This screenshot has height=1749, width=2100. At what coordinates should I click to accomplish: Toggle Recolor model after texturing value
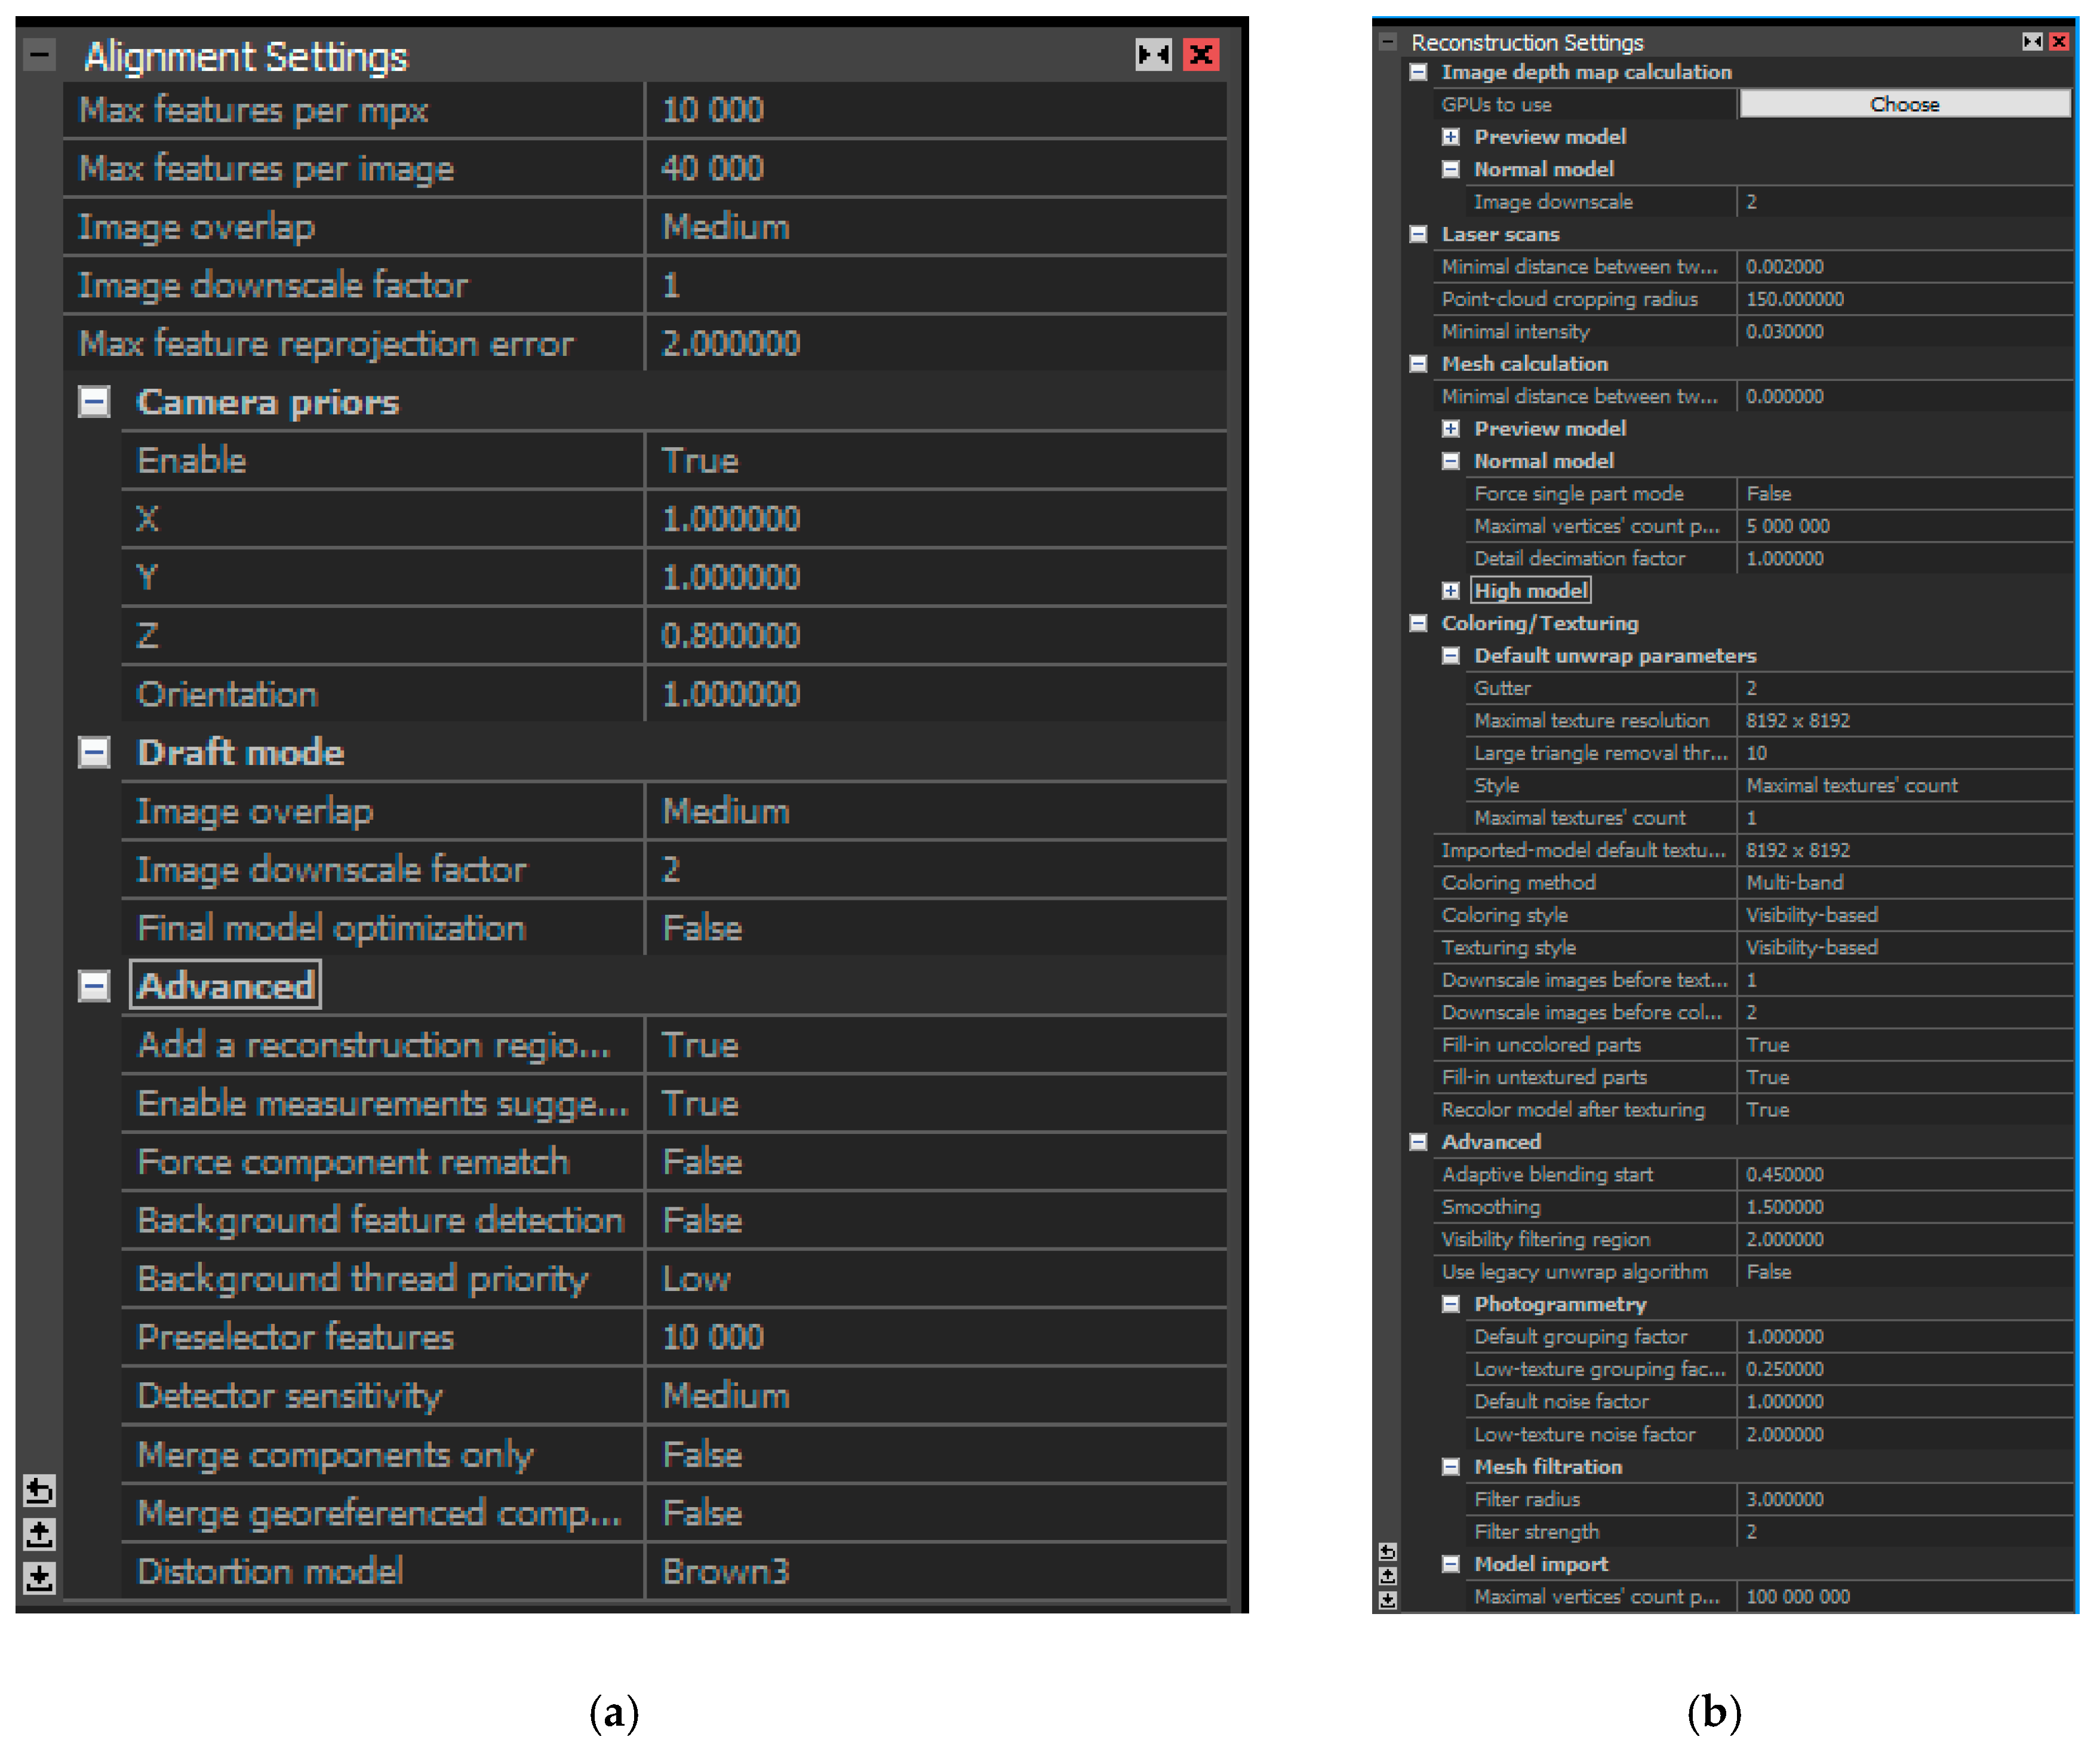pos(1905,1110)
